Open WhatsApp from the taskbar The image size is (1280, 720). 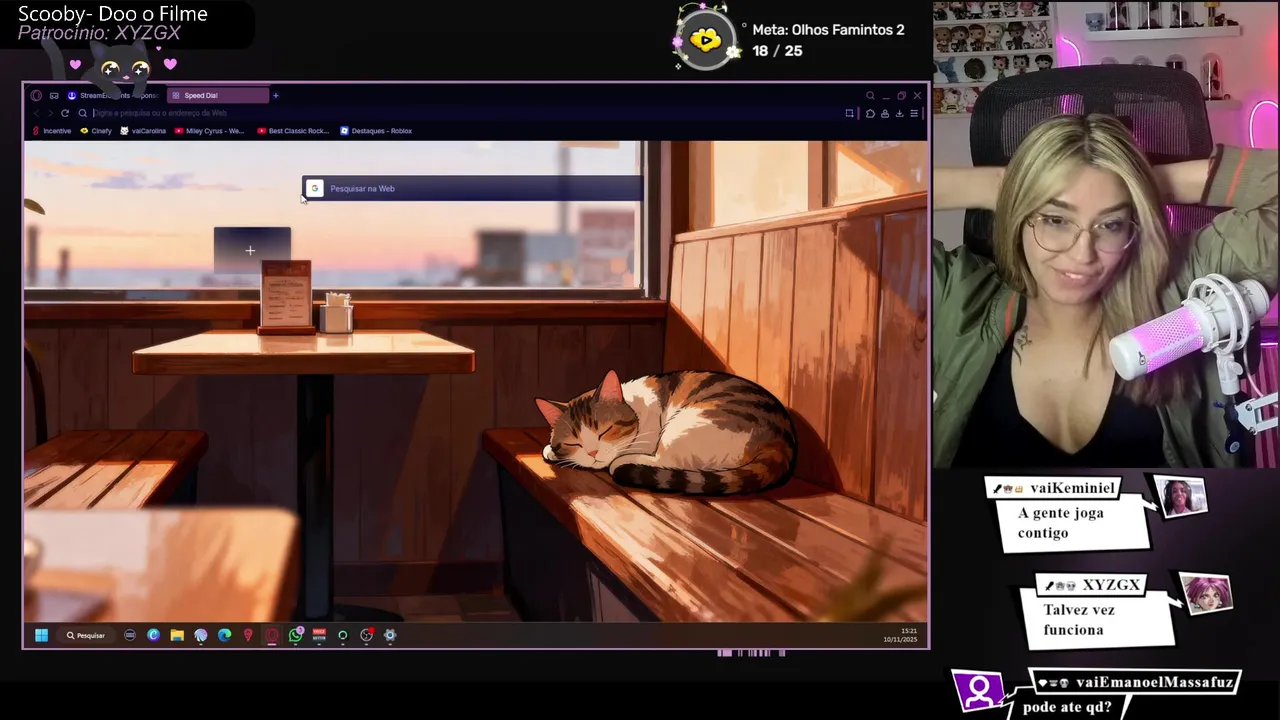[x=296, y=635]
